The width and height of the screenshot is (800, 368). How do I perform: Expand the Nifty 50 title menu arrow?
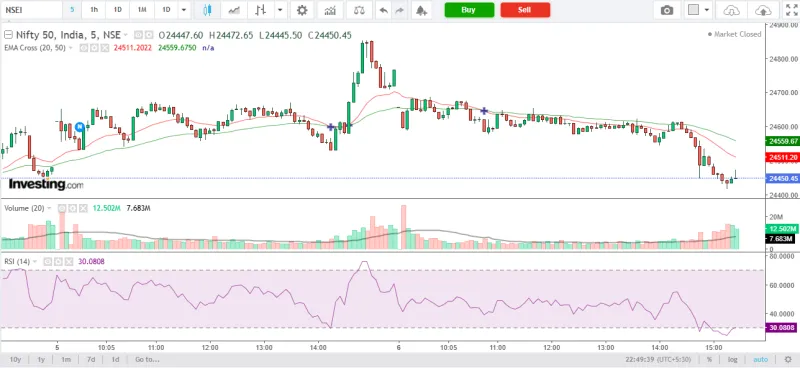tap(126, 35)
